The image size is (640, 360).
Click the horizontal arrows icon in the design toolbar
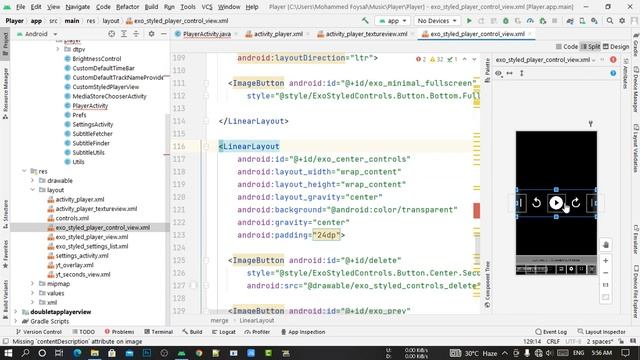(x=509, y=73)
